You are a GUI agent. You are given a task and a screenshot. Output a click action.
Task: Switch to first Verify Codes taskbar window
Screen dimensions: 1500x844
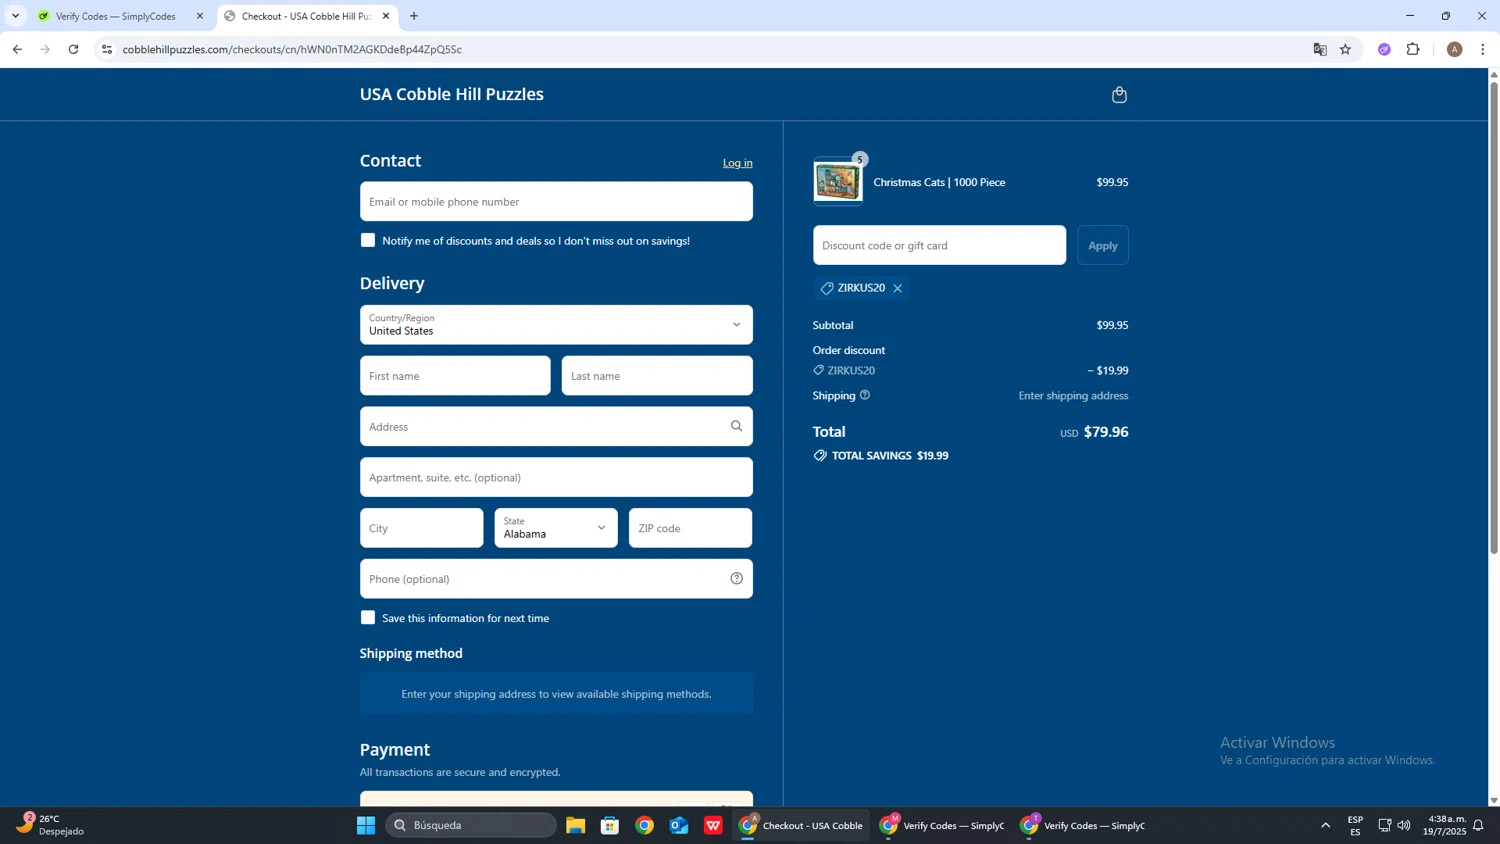tap(942, 825)
